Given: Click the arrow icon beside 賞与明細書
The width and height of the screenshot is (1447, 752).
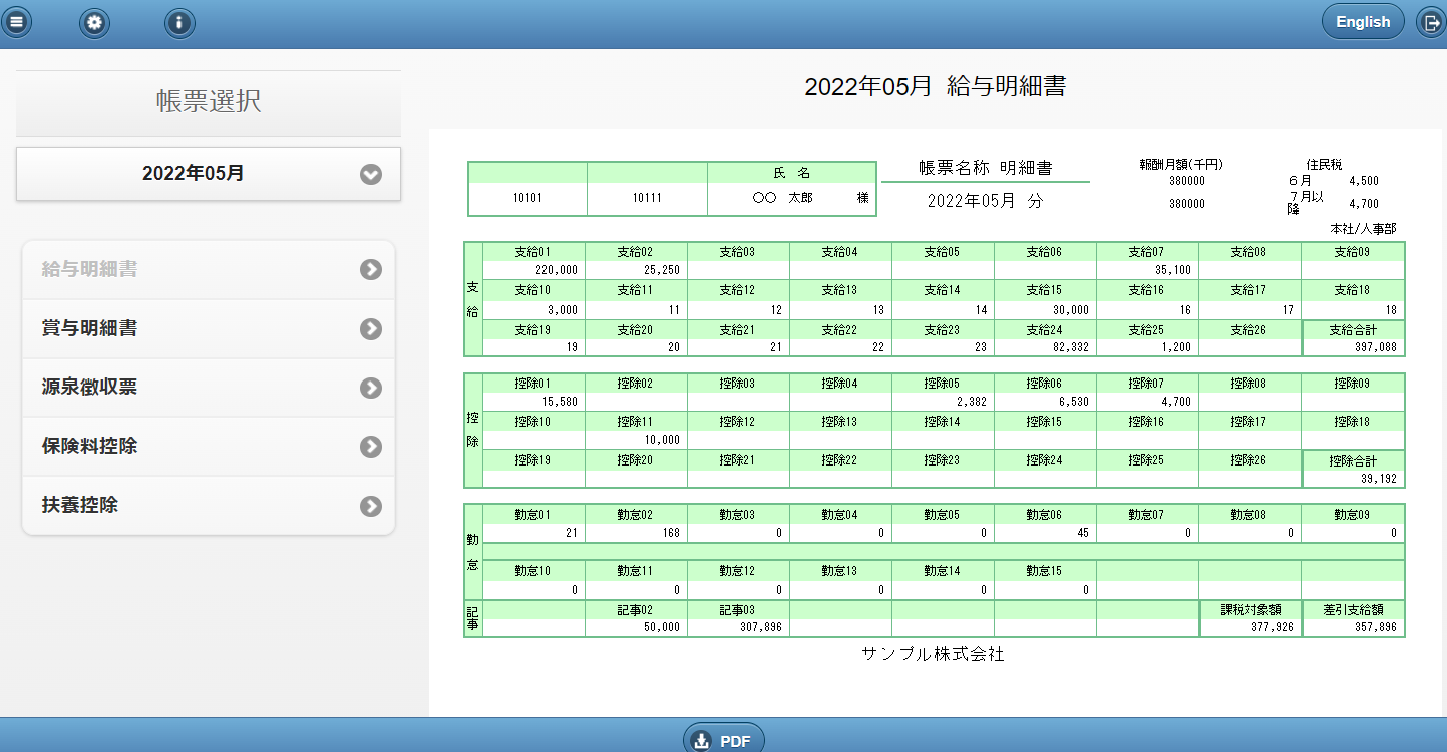Looking at the screenshot, I should [371, 328].
